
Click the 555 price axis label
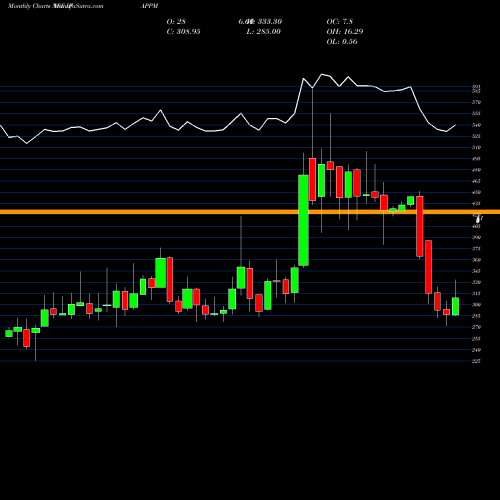[x=476, y=113]
